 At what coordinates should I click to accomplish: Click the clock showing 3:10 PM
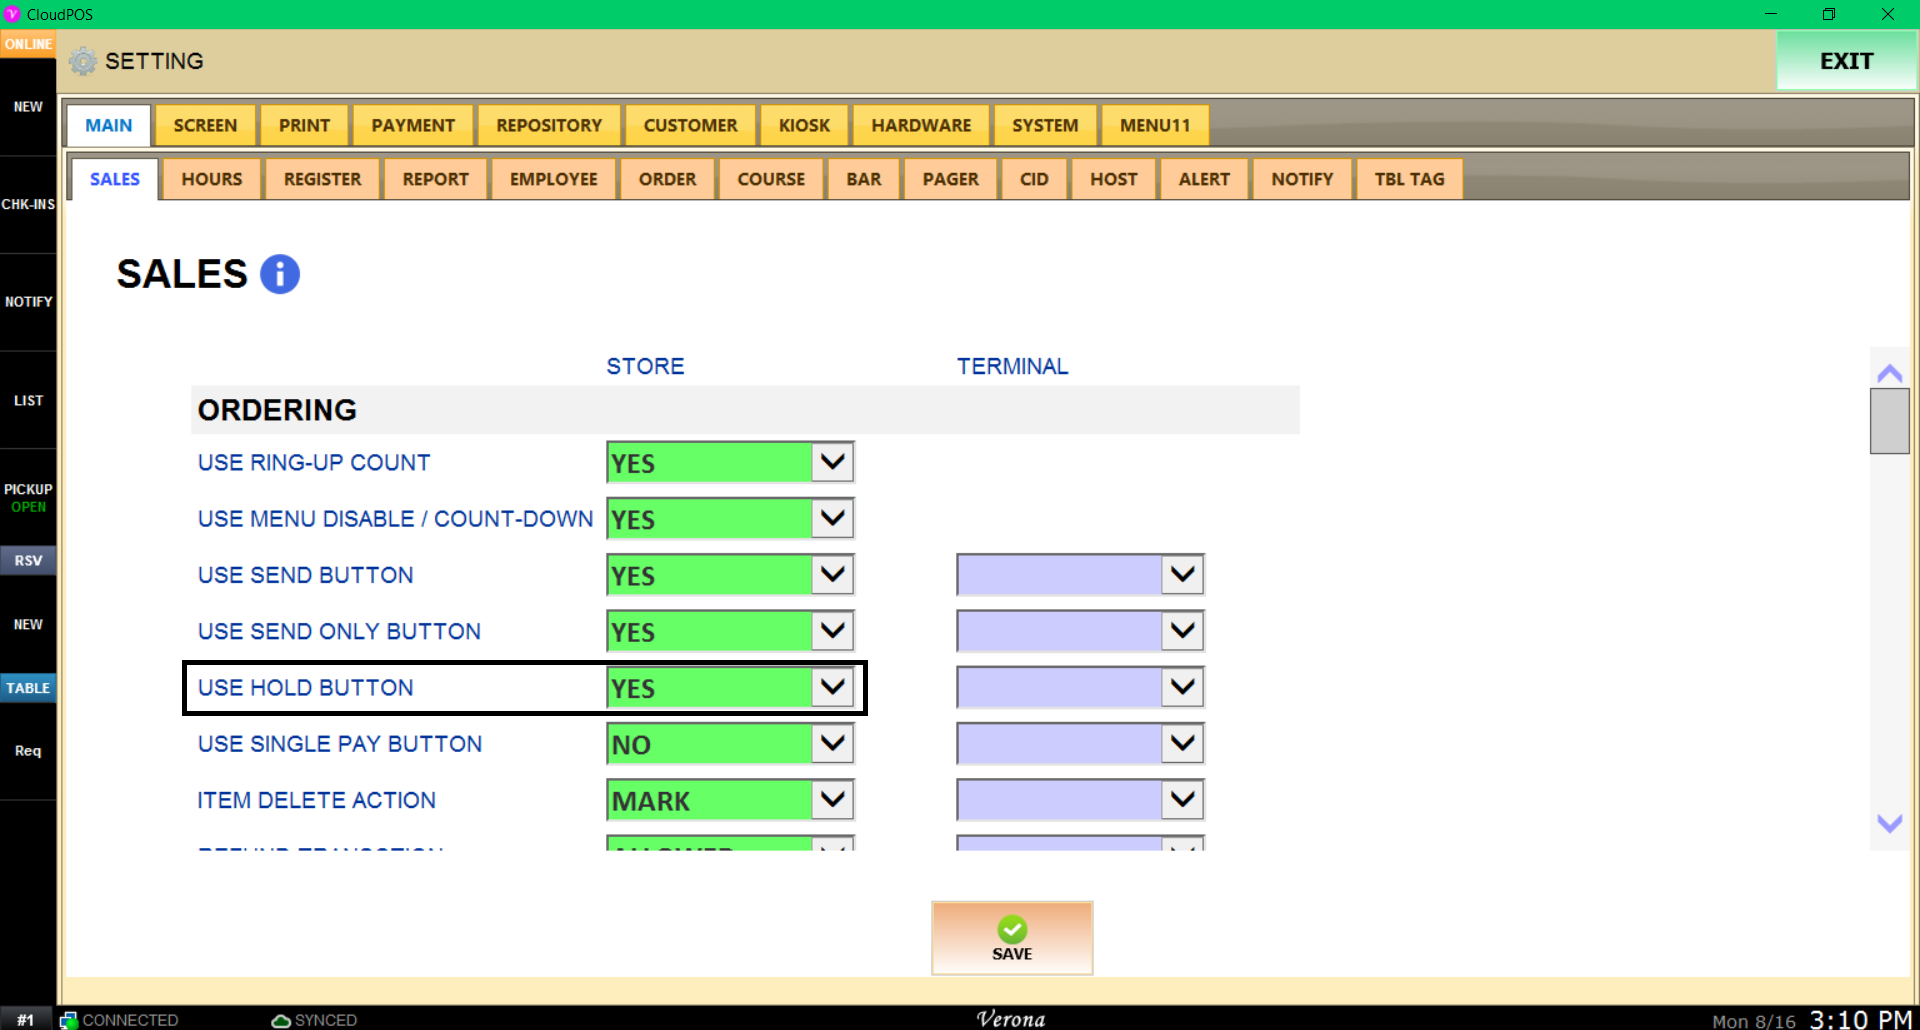[x=1860, y=1019]
